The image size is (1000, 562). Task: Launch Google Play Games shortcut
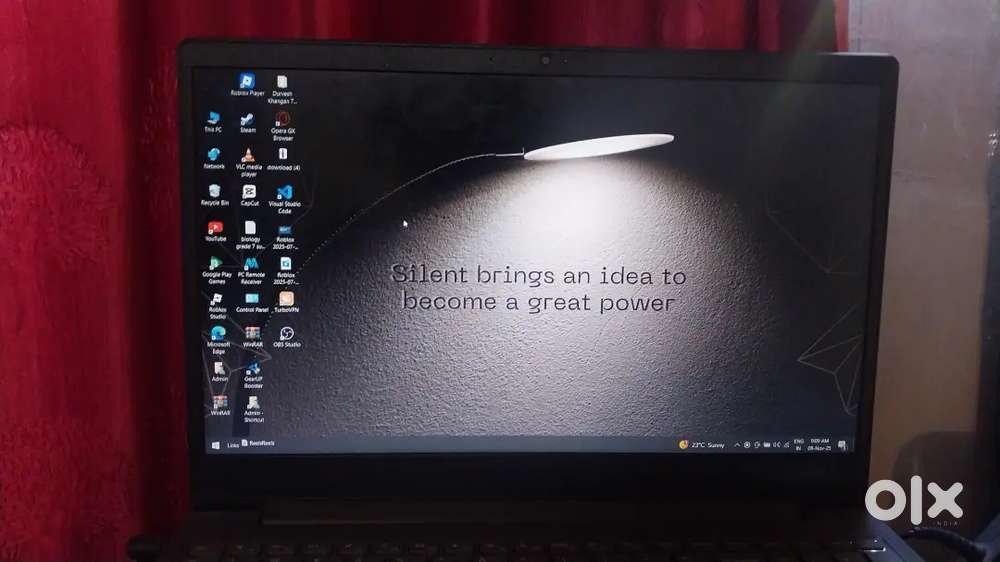click(x=216, y=270)
